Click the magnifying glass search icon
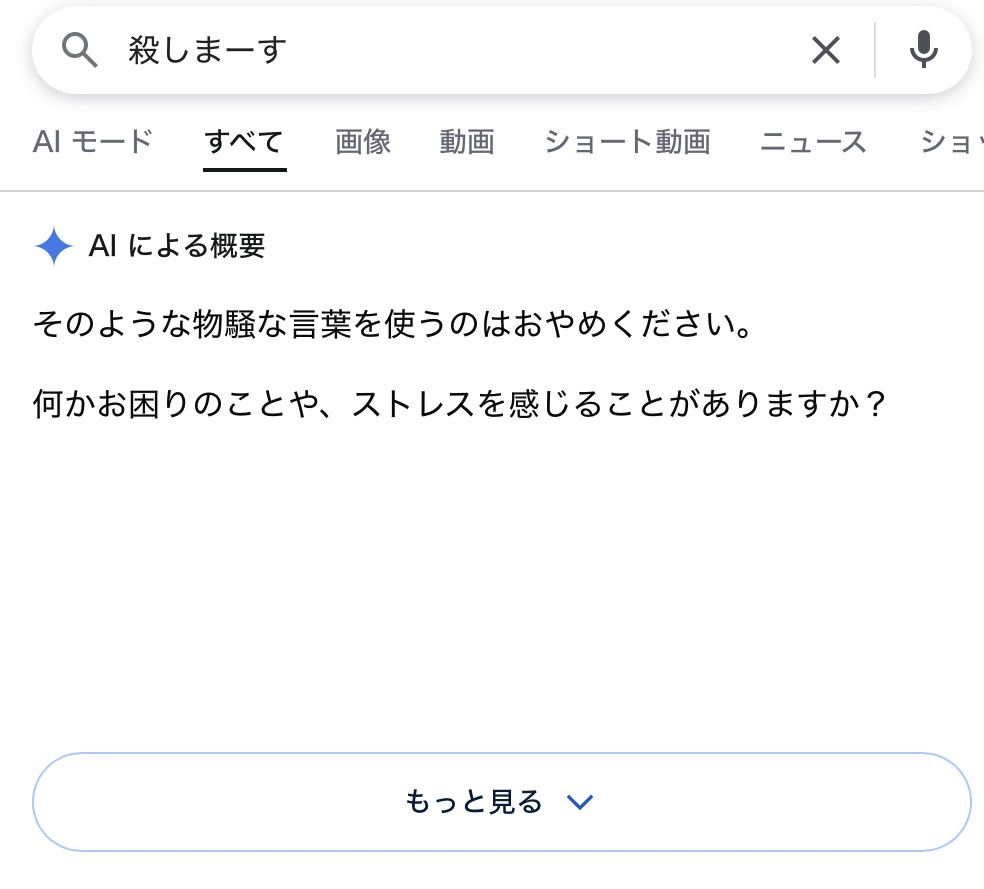The width and height of the screenshot is (984, 889). pos(80,50)
